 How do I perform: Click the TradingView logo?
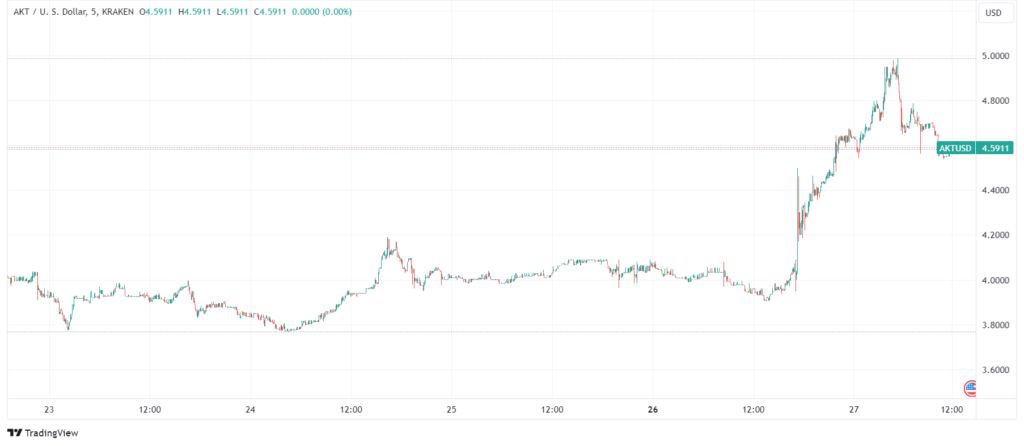(x=42, y=432)
